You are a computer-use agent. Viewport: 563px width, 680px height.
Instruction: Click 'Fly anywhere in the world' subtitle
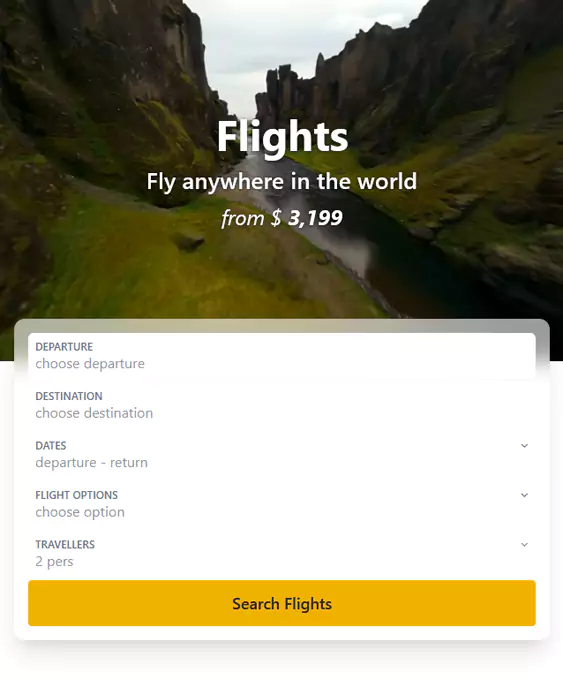pyautogui.click(x=282, y=181)
